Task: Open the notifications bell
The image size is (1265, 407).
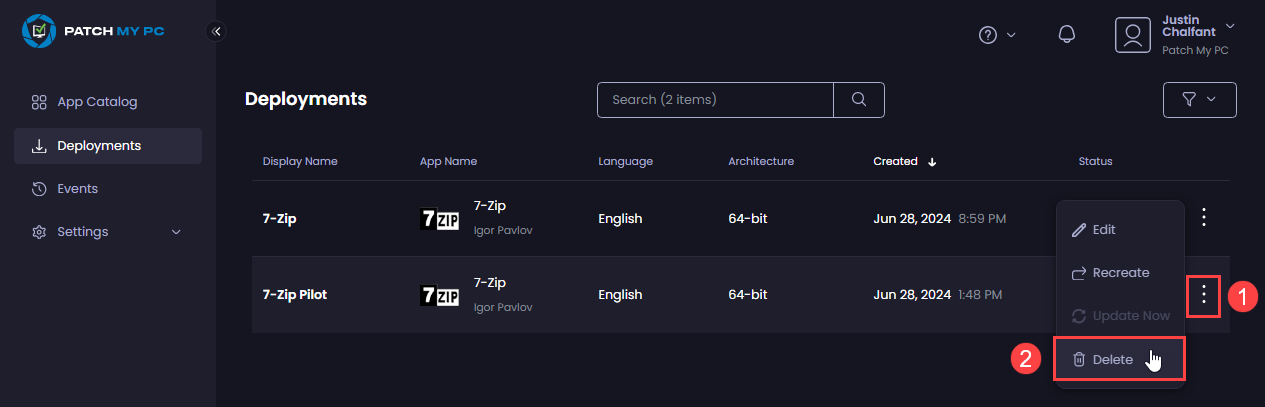Action: click(1066, 35)
